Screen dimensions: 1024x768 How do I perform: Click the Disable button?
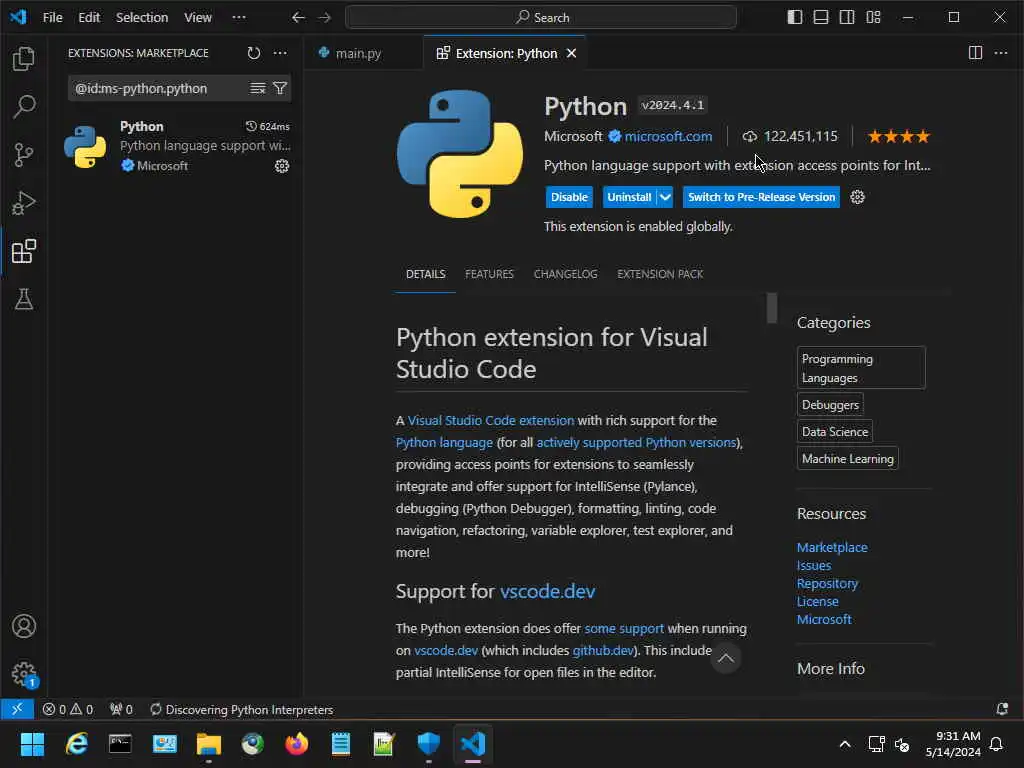pyautogui.click(x=569, y=197)
